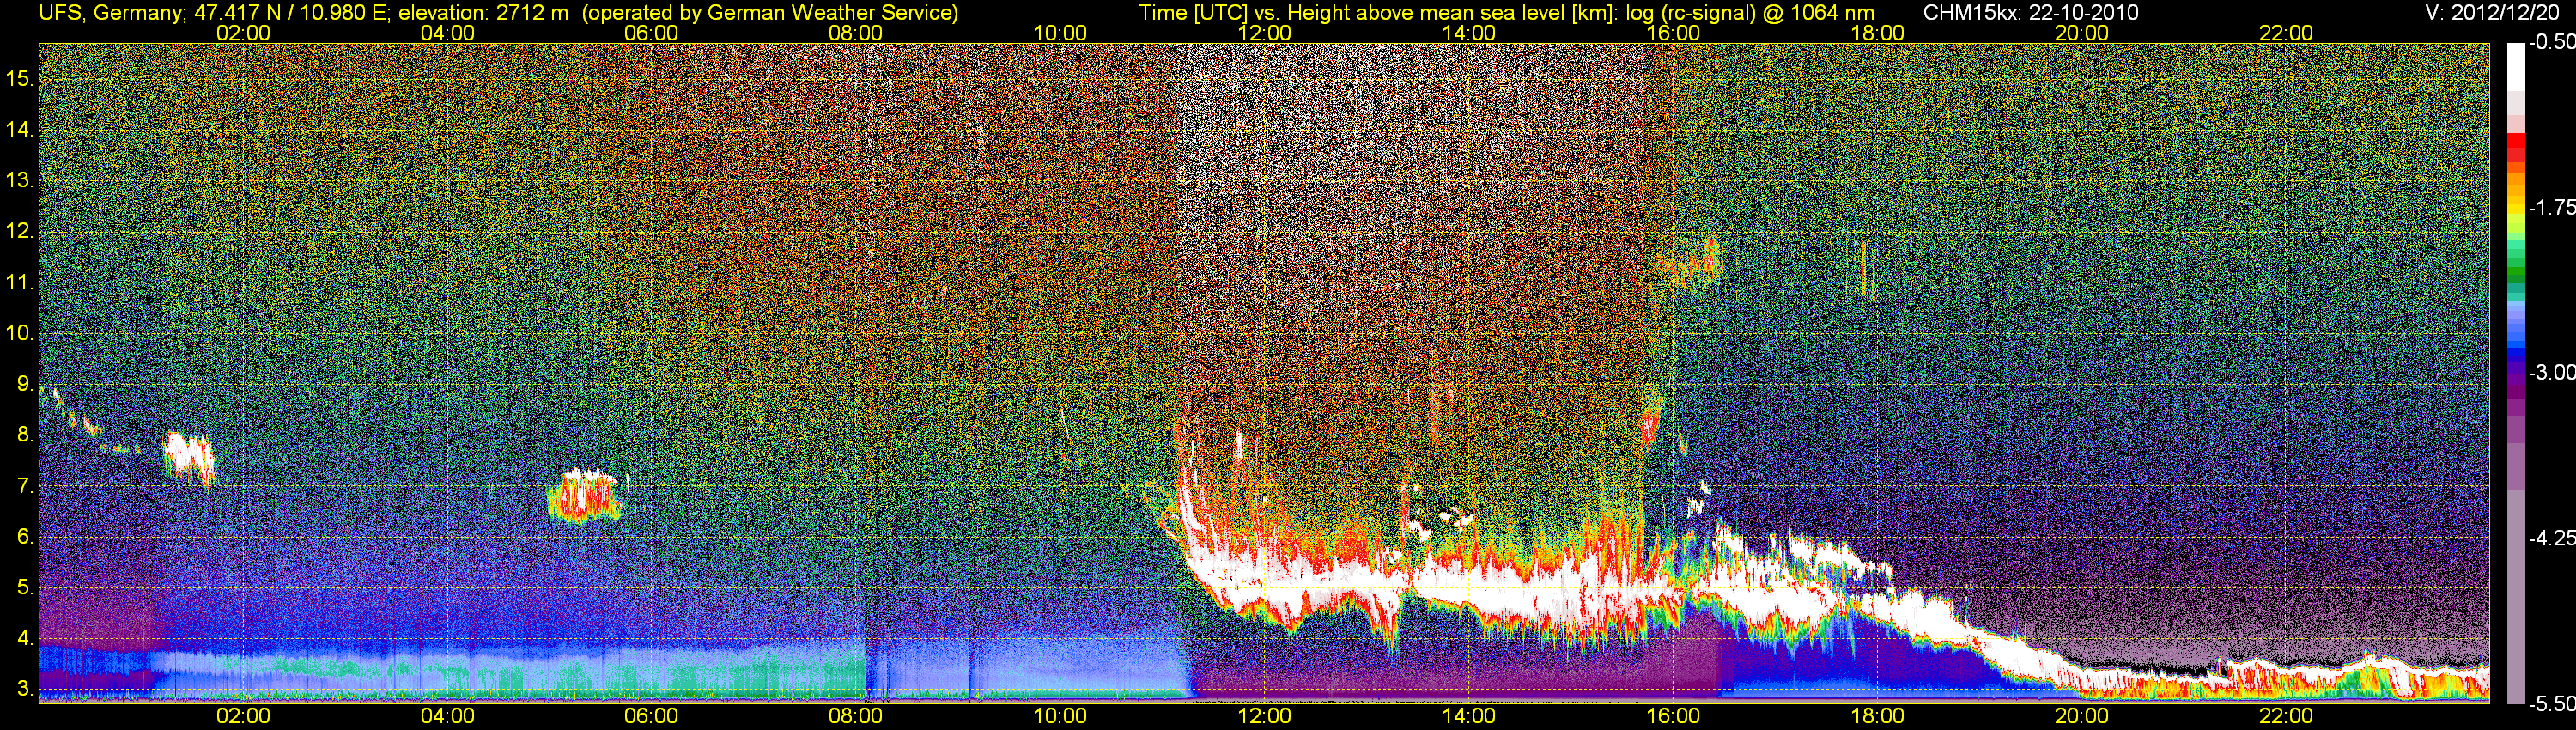Click the 04:00 label on bottom time axis

click(x=447, y=716)
